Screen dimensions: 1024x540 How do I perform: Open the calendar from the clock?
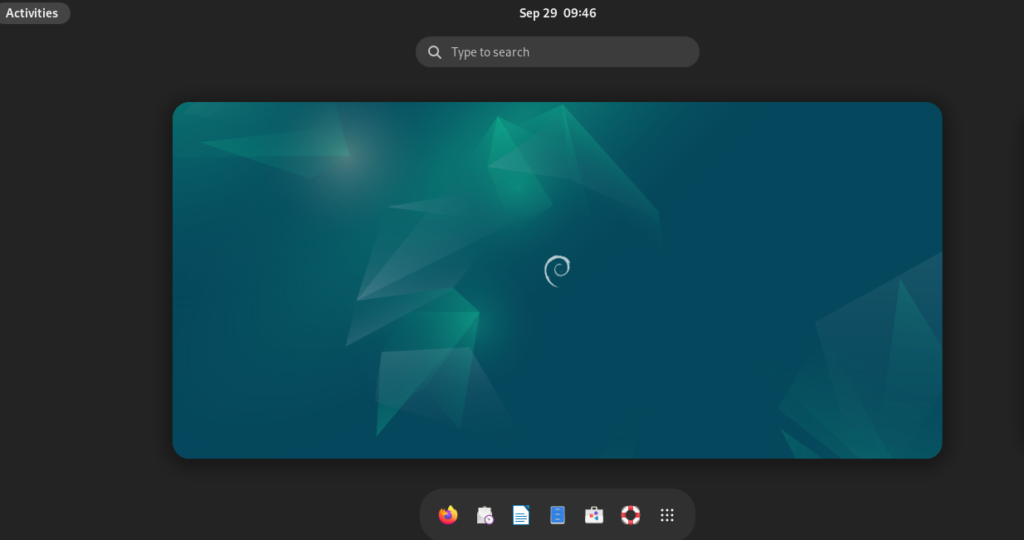(557, 13)
